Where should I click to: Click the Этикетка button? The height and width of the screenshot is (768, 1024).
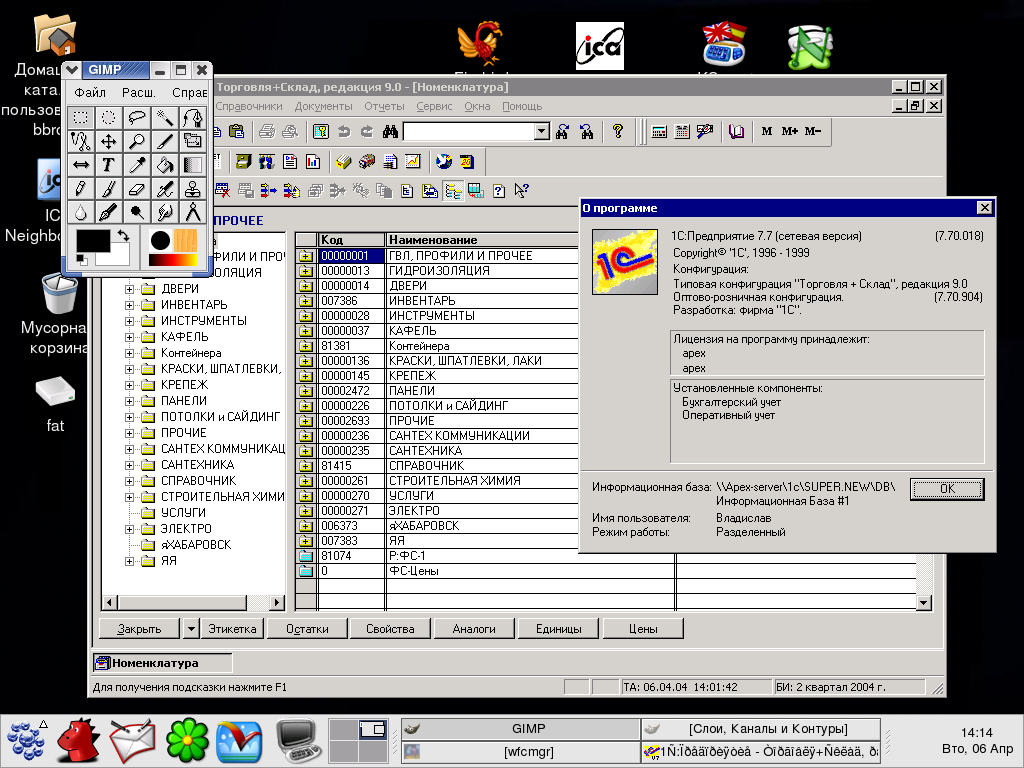[x=232, y=629]
